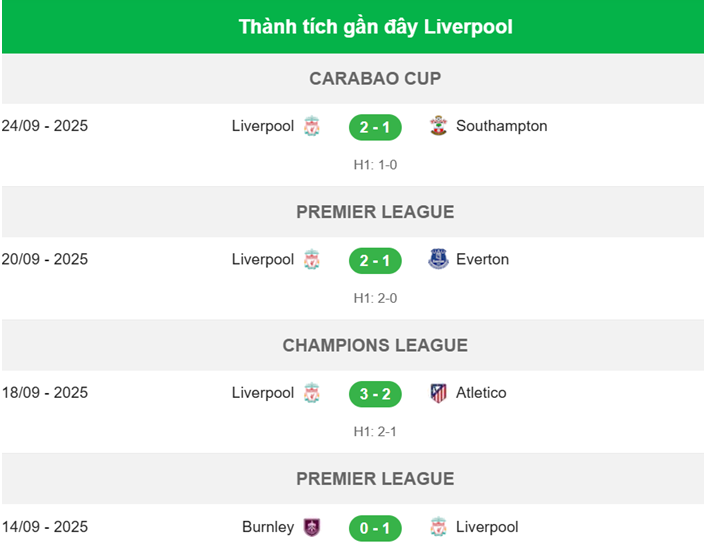Click Liverpool crest in Everton match row
The height and width of the screenshot is (556, 708).
(312, 260)
